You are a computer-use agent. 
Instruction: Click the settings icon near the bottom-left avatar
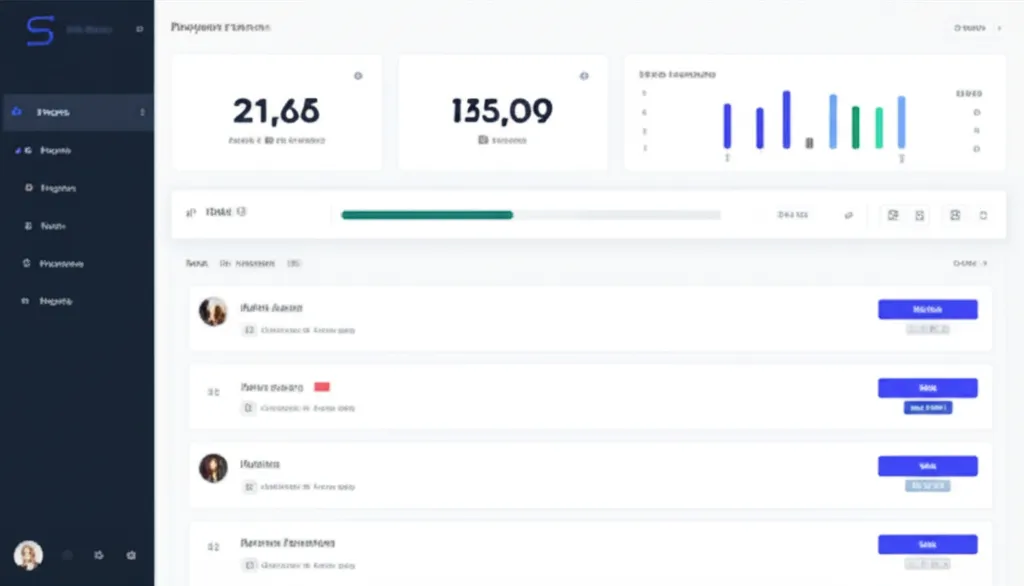pyautogui.click(x=130, y=555)
